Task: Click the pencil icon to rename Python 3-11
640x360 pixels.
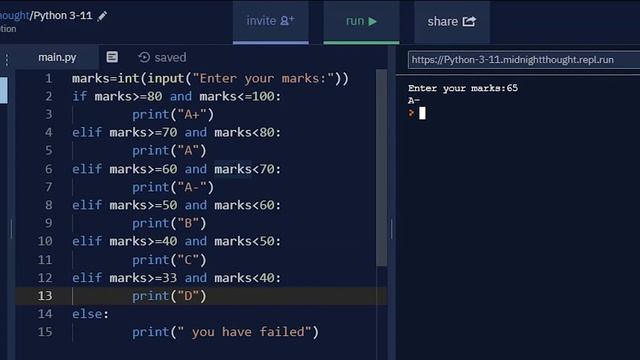Action: 102,16
